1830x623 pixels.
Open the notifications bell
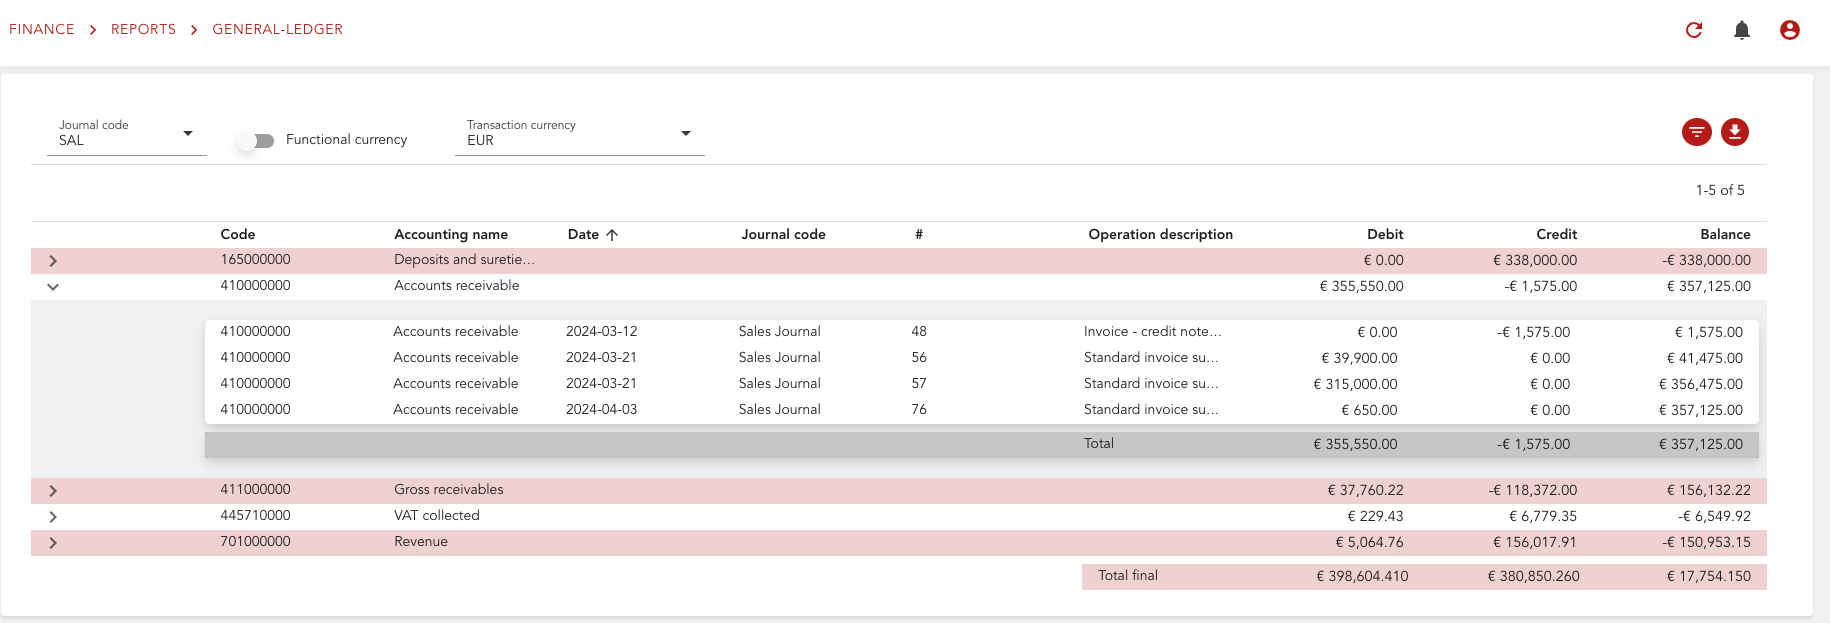[x=1742, y=30]
